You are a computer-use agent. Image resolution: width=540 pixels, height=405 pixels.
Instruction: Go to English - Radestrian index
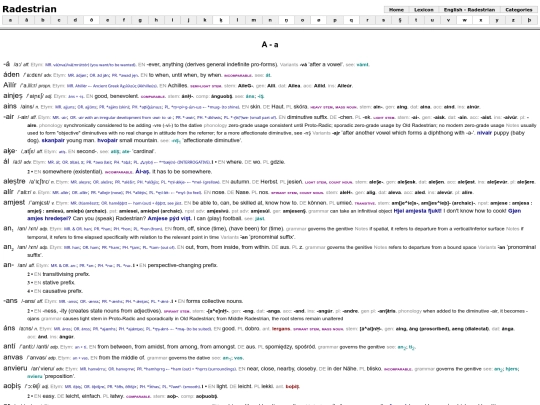(x=469, y=10)
